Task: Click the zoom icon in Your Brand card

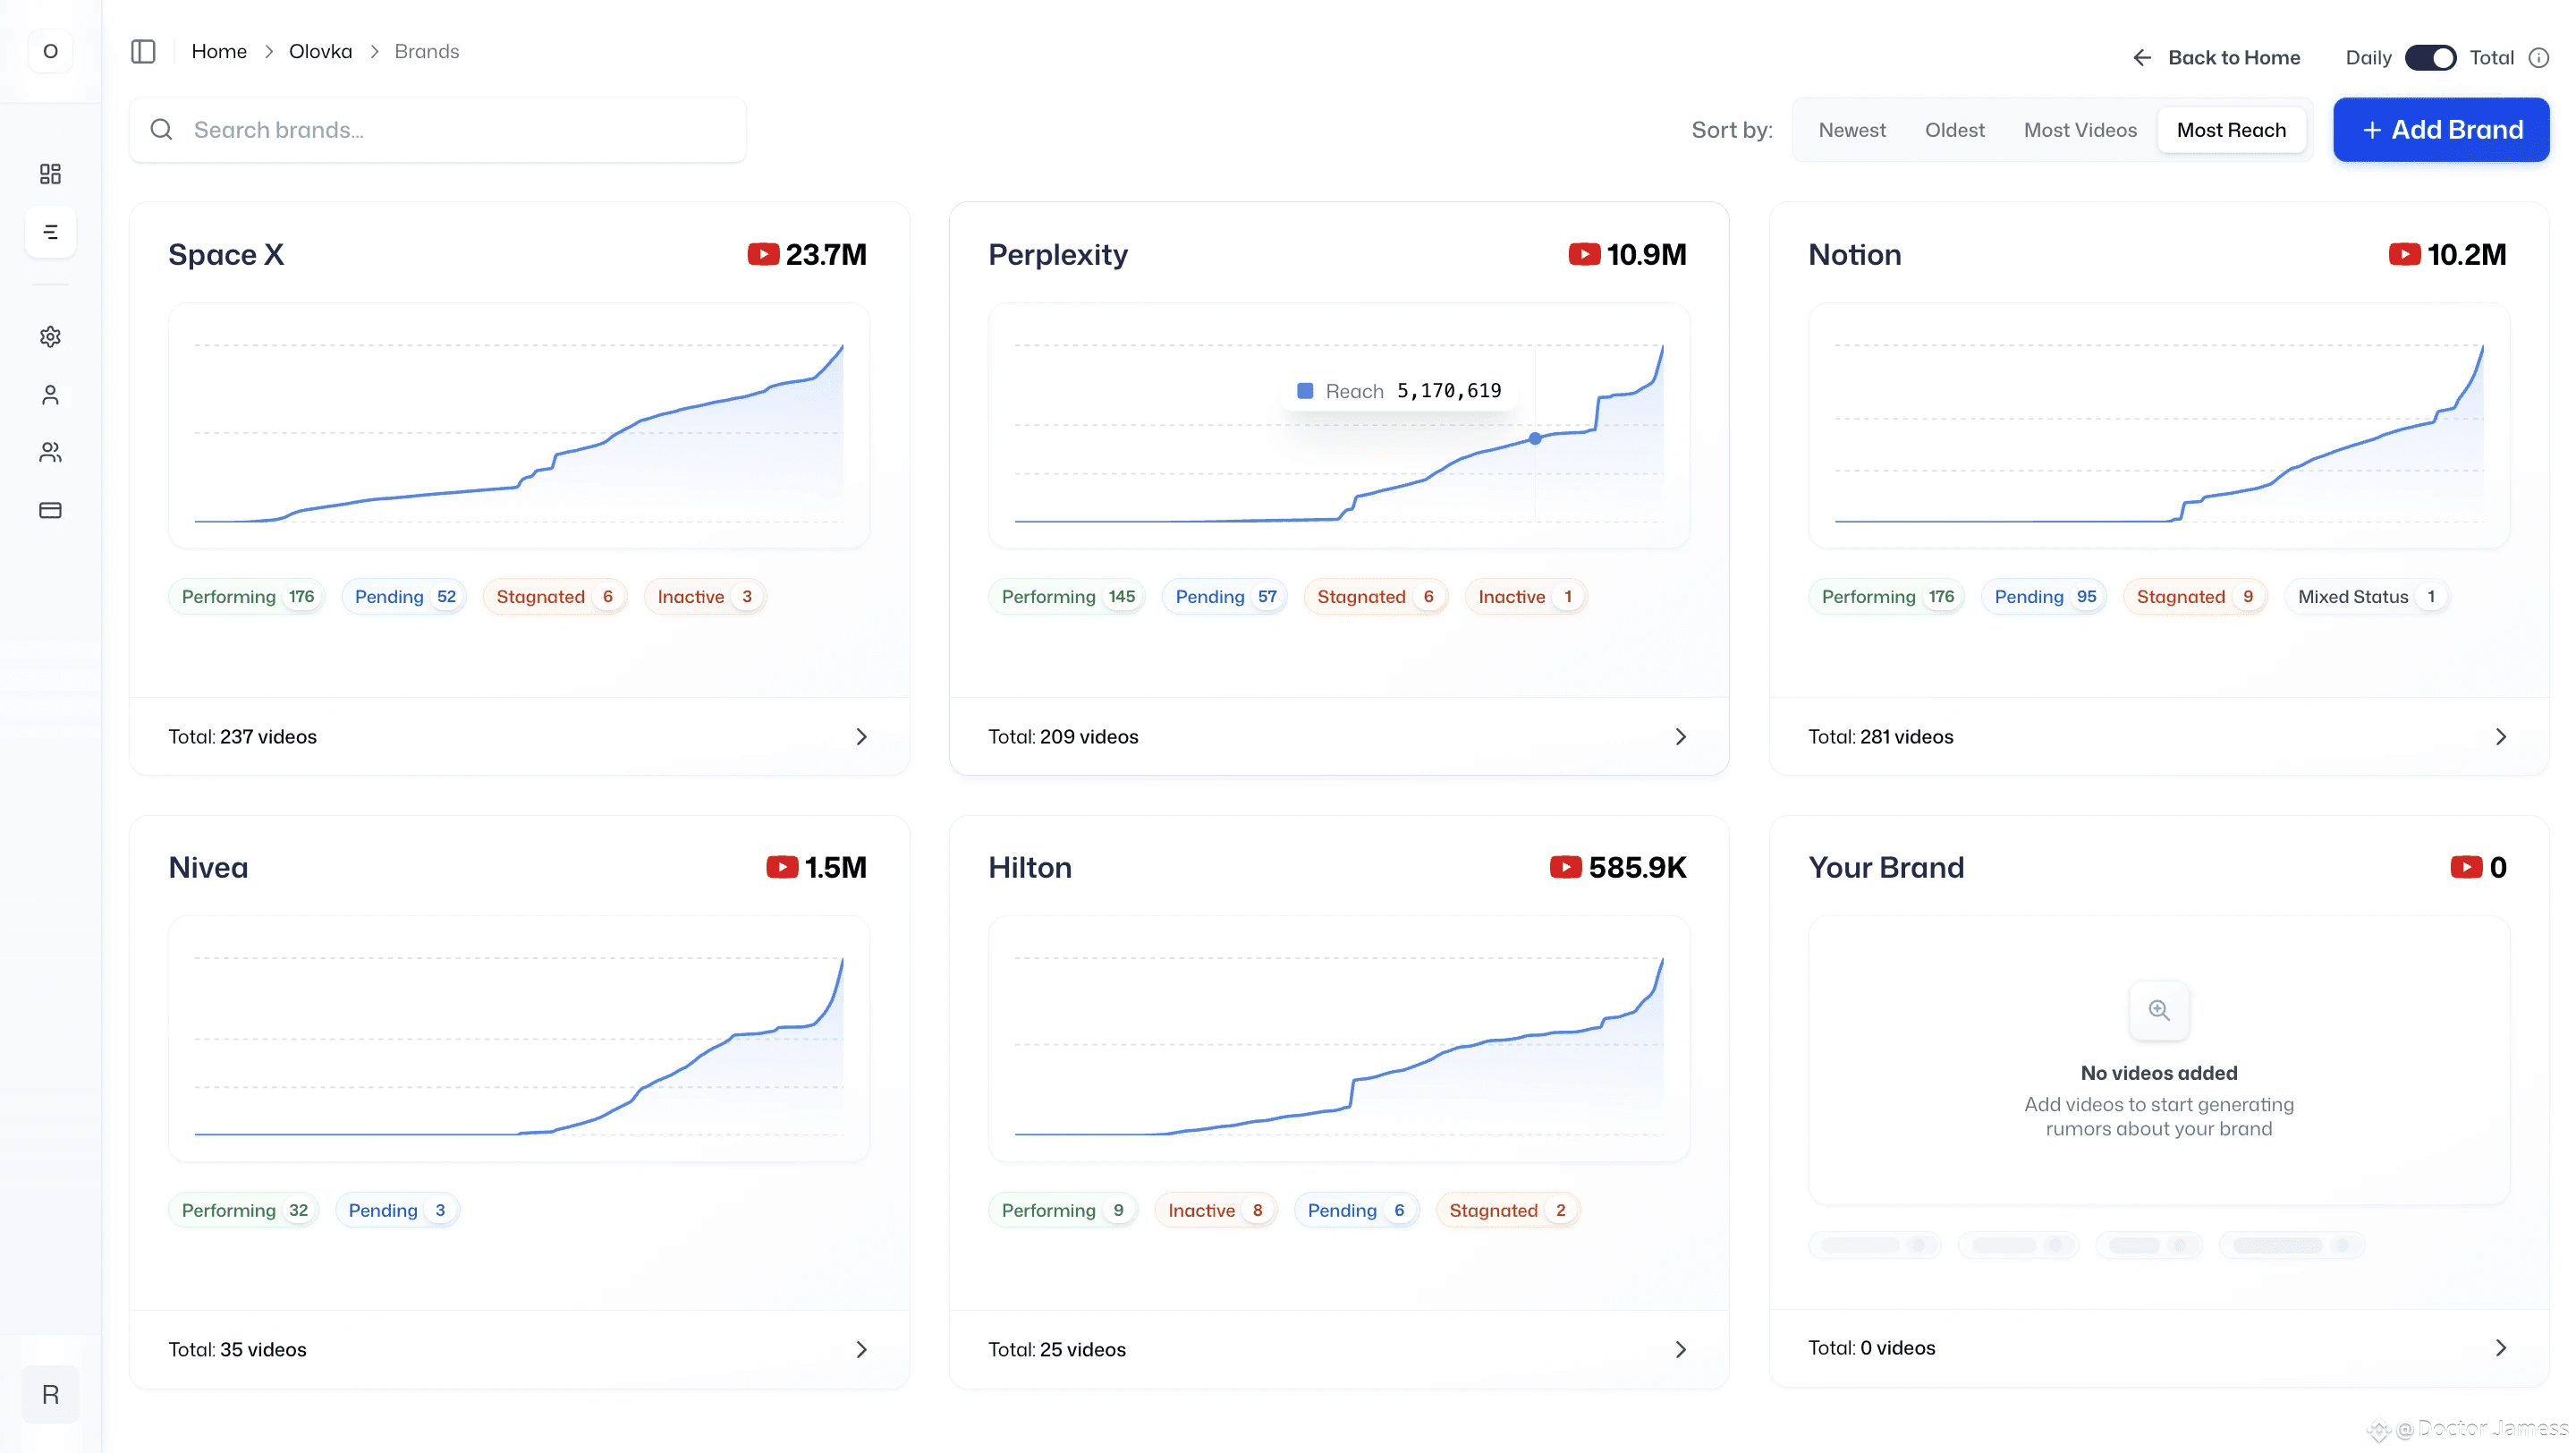Action: pos(2158,1010)
